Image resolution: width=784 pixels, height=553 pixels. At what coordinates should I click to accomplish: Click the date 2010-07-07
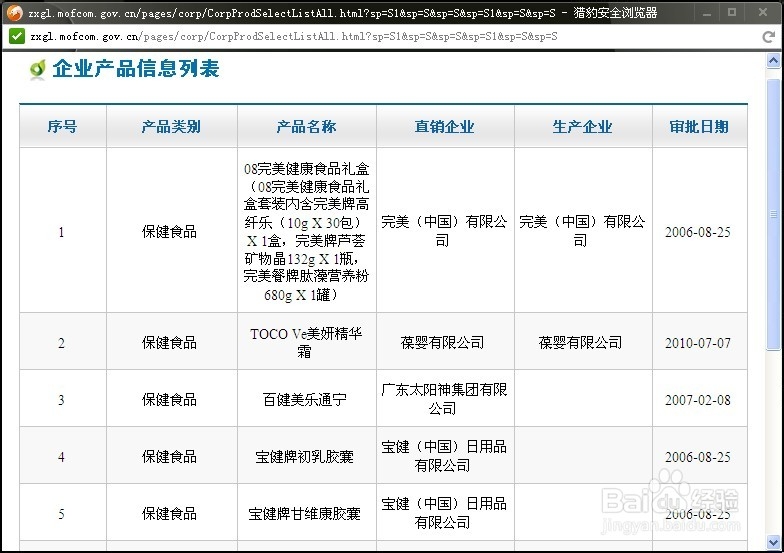click(698, 343)
